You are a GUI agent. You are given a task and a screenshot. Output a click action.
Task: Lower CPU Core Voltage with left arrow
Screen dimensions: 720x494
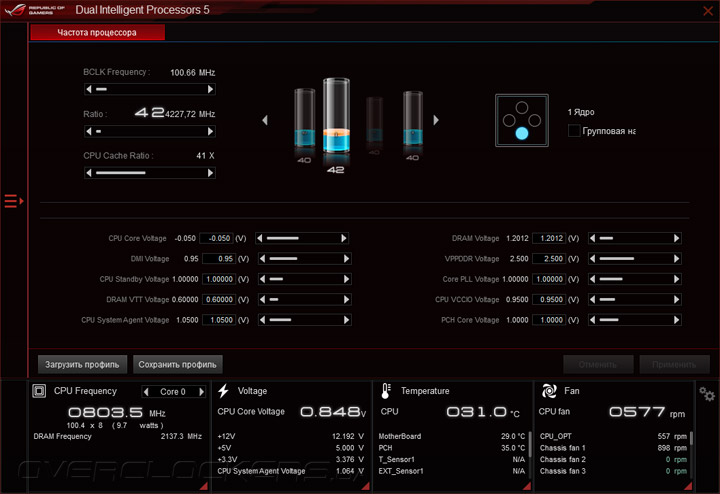[260, 238]
